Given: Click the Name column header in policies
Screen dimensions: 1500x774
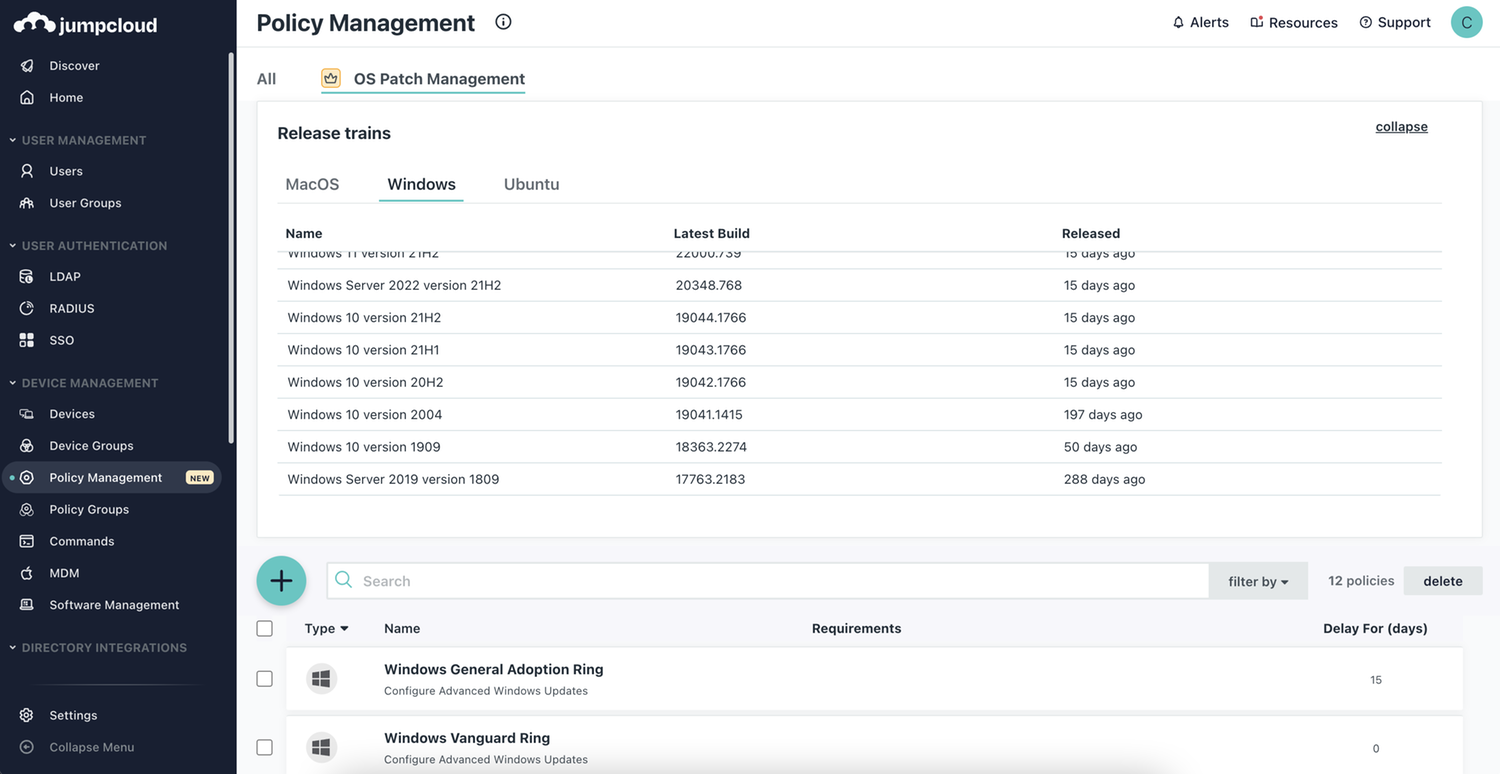Looking at the screenshot, I should click(402, 628).
